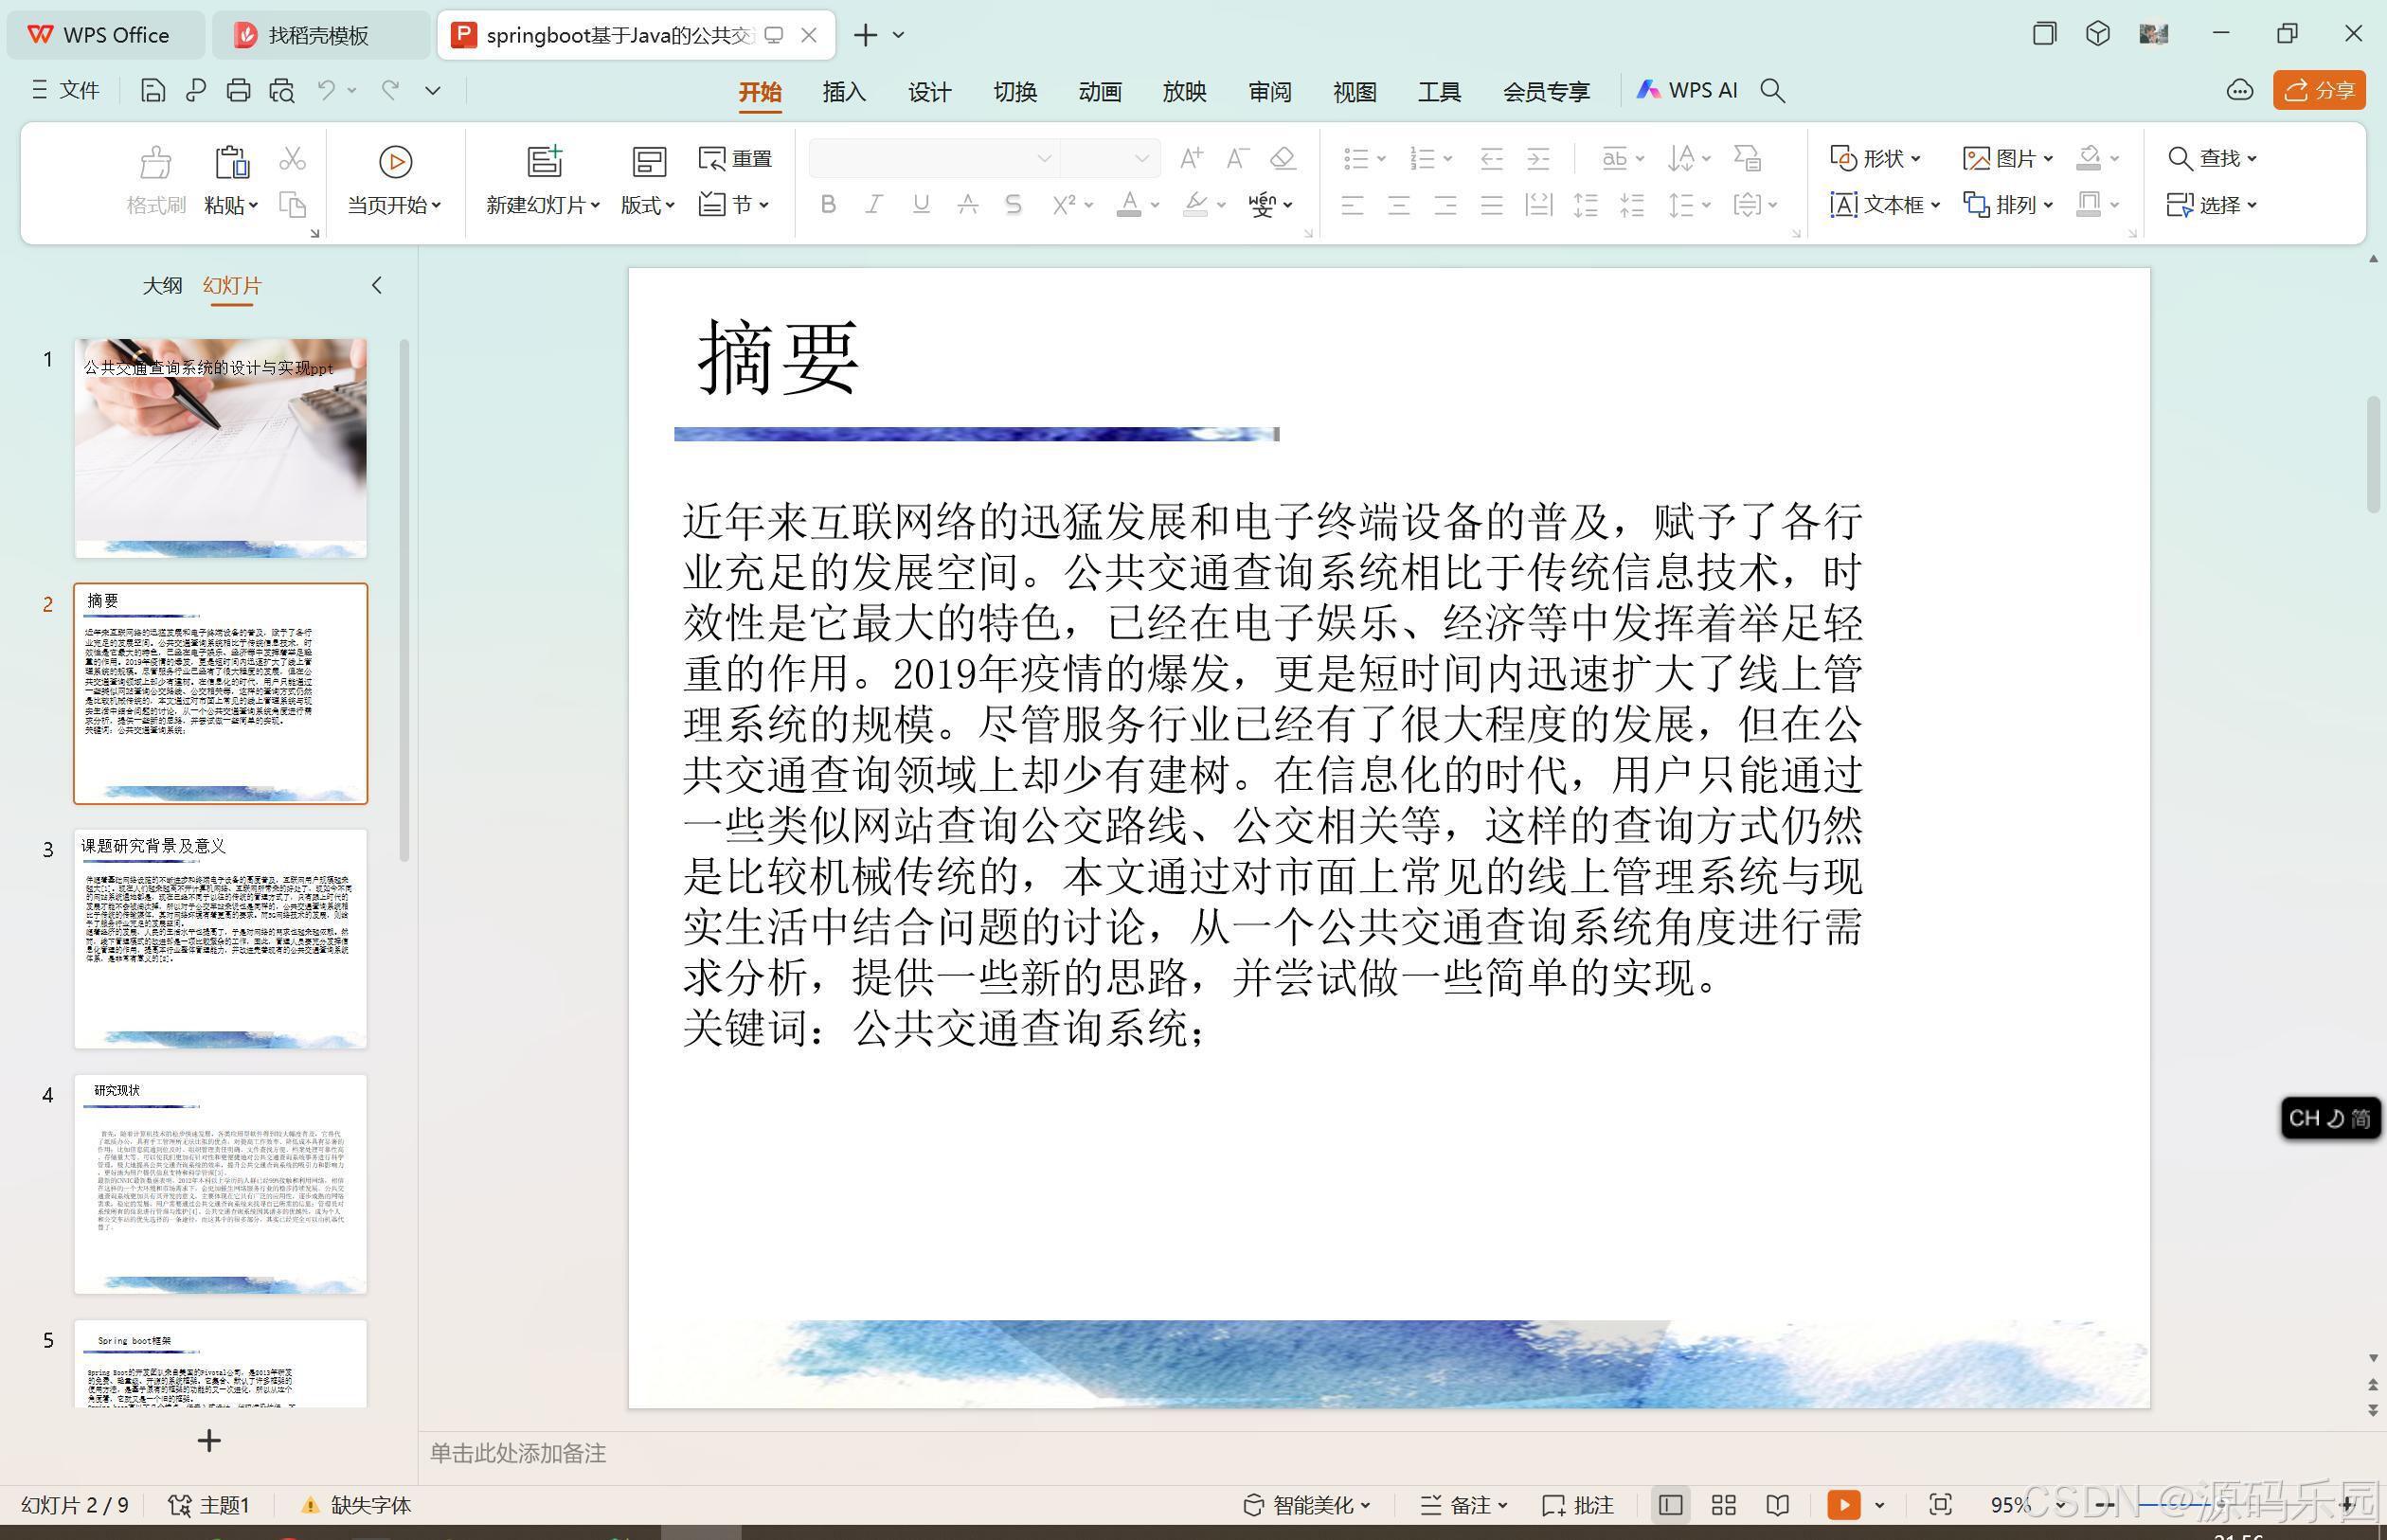Collapse the slide thumbnail panel with left chevron

(x=377, y=285)
